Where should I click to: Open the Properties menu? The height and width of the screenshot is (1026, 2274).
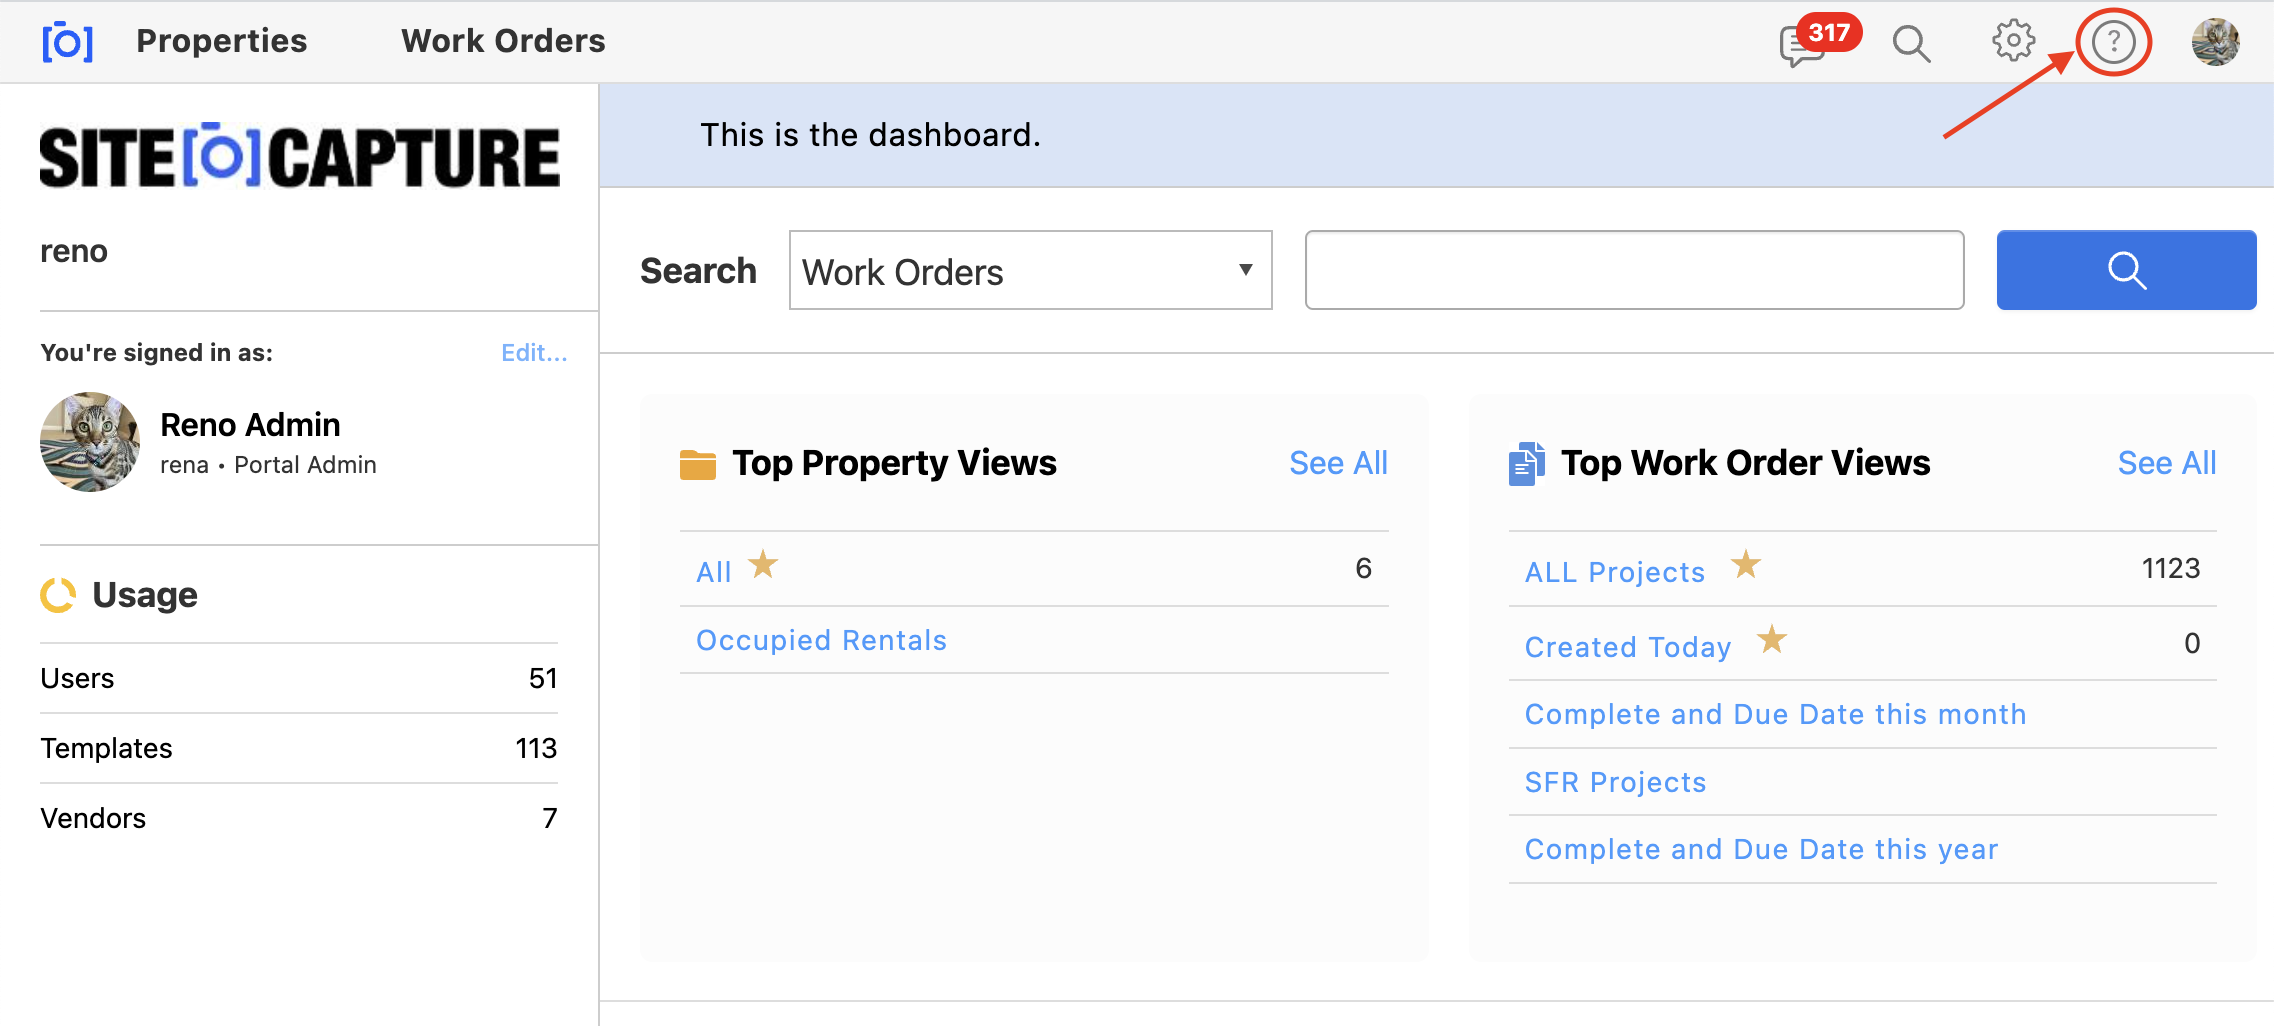[x=222, y=41]
